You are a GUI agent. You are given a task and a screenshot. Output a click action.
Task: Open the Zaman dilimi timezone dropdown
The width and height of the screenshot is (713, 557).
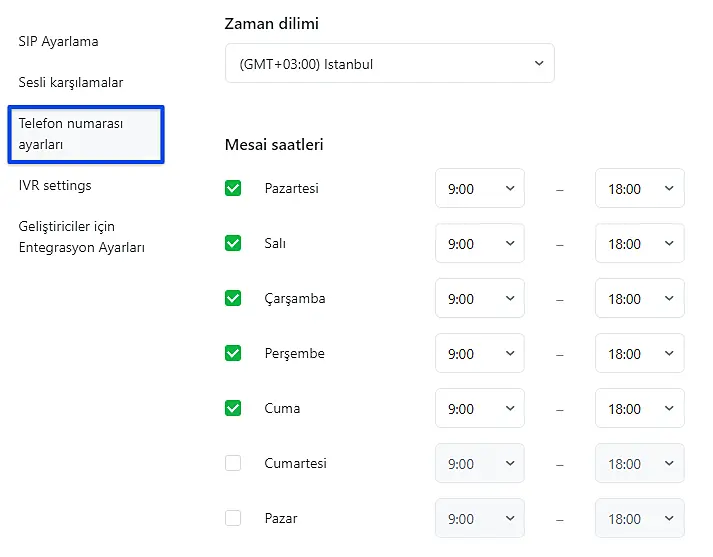(389, 63)
